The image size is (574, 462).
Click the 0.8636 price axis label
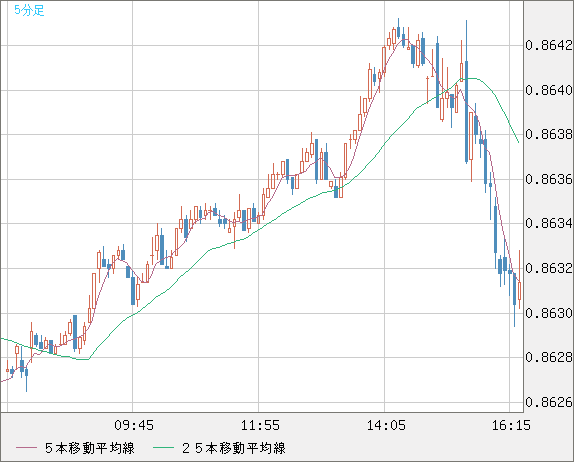(x=549, y=179)
